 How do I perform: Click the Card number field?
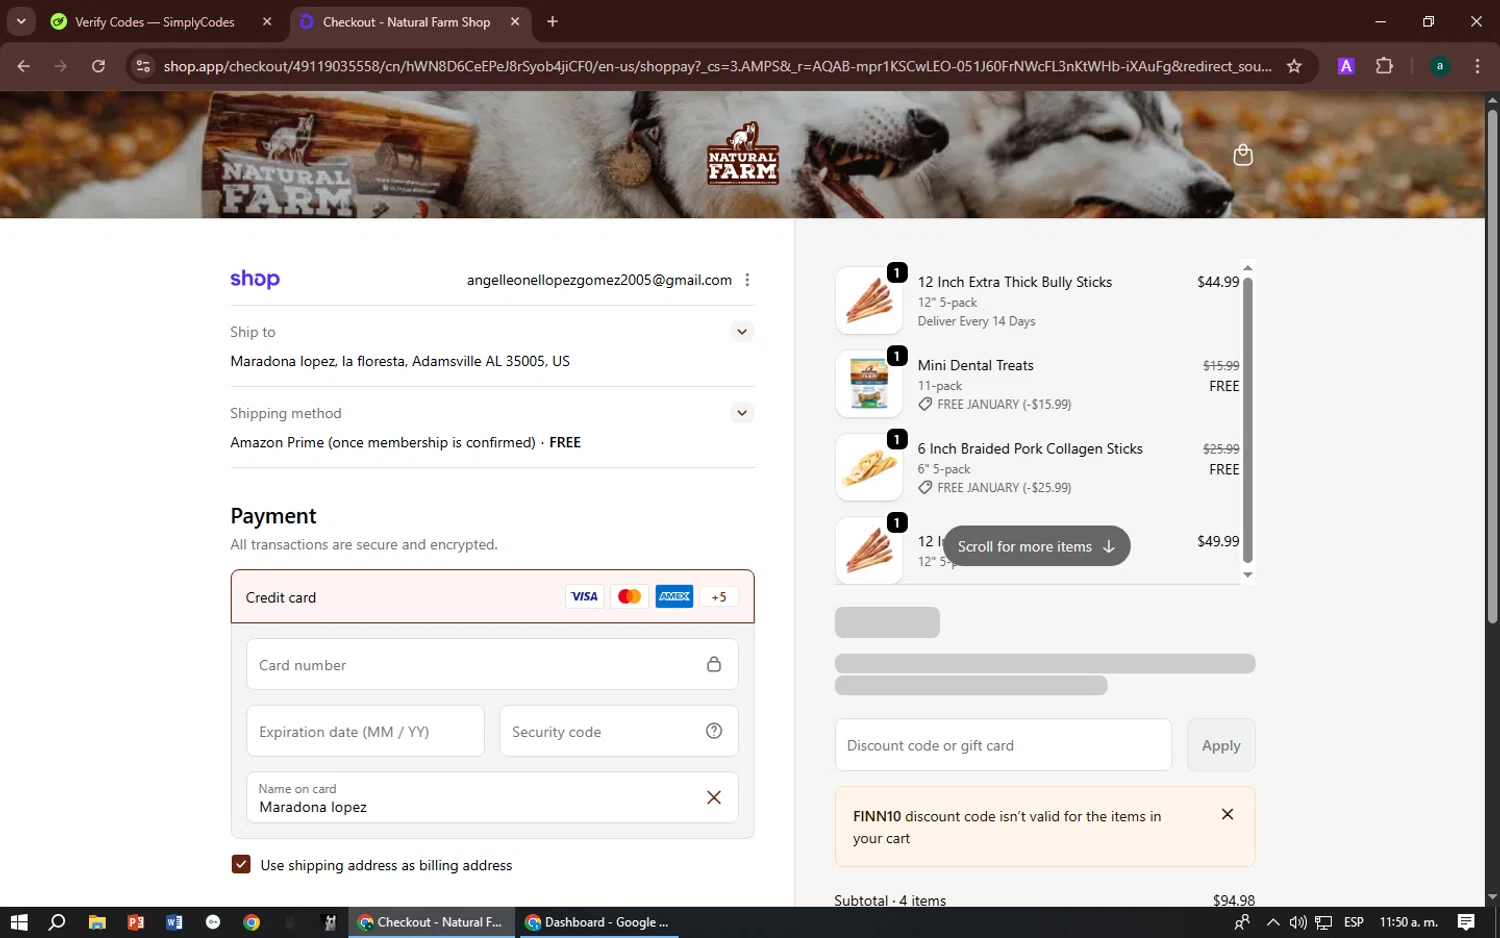(492, 664)
